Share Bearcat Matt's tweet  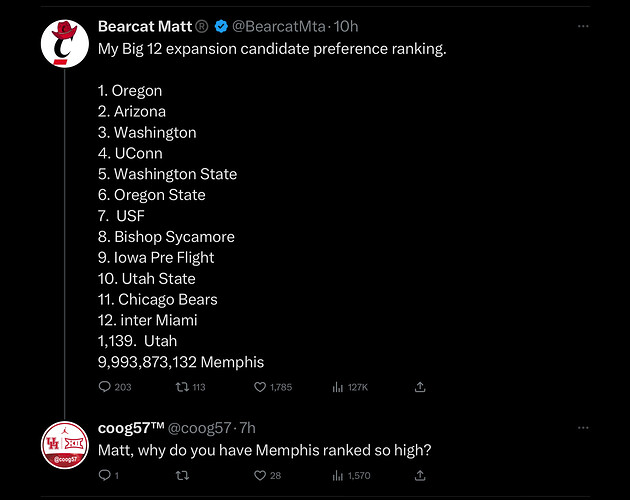coord(420,387)
